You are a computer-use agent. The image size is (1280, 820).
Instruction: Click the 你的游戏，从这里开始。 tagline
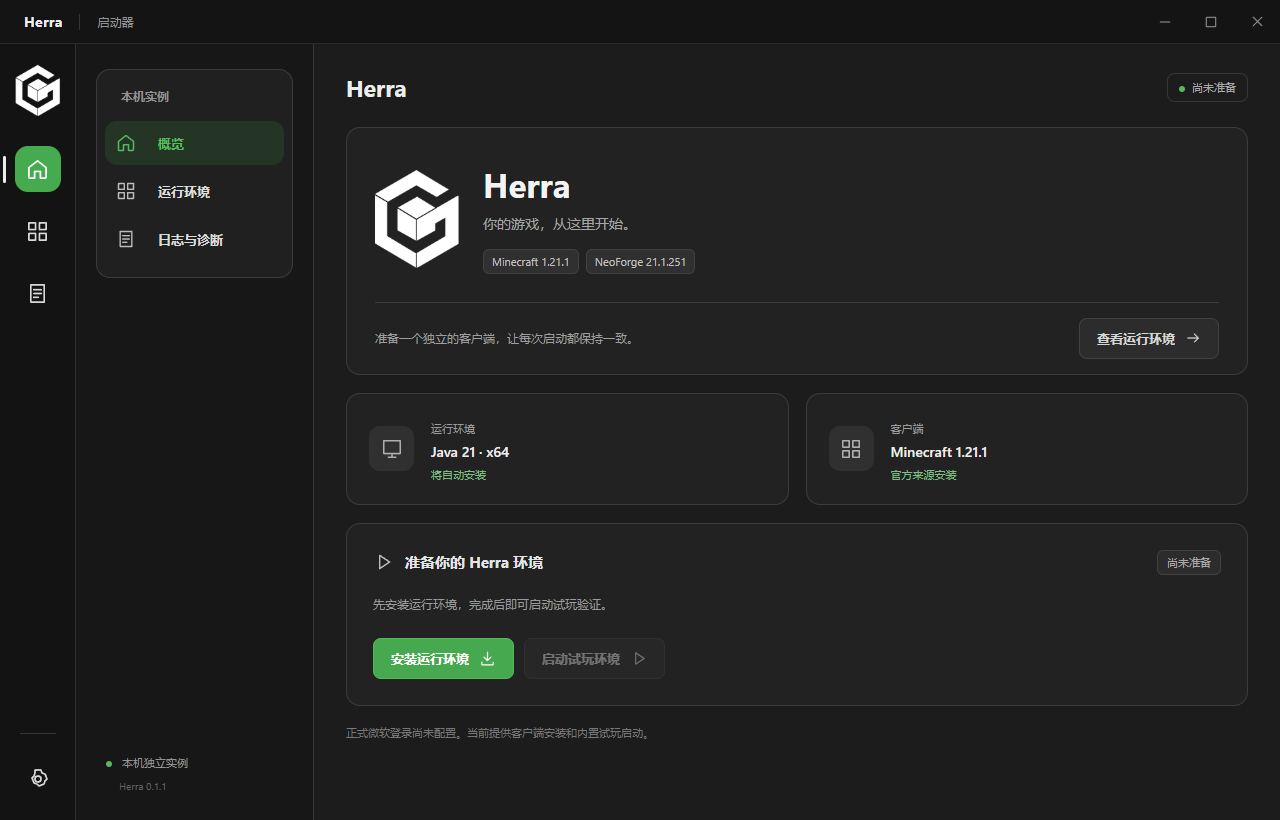click(x=557, y=224)
